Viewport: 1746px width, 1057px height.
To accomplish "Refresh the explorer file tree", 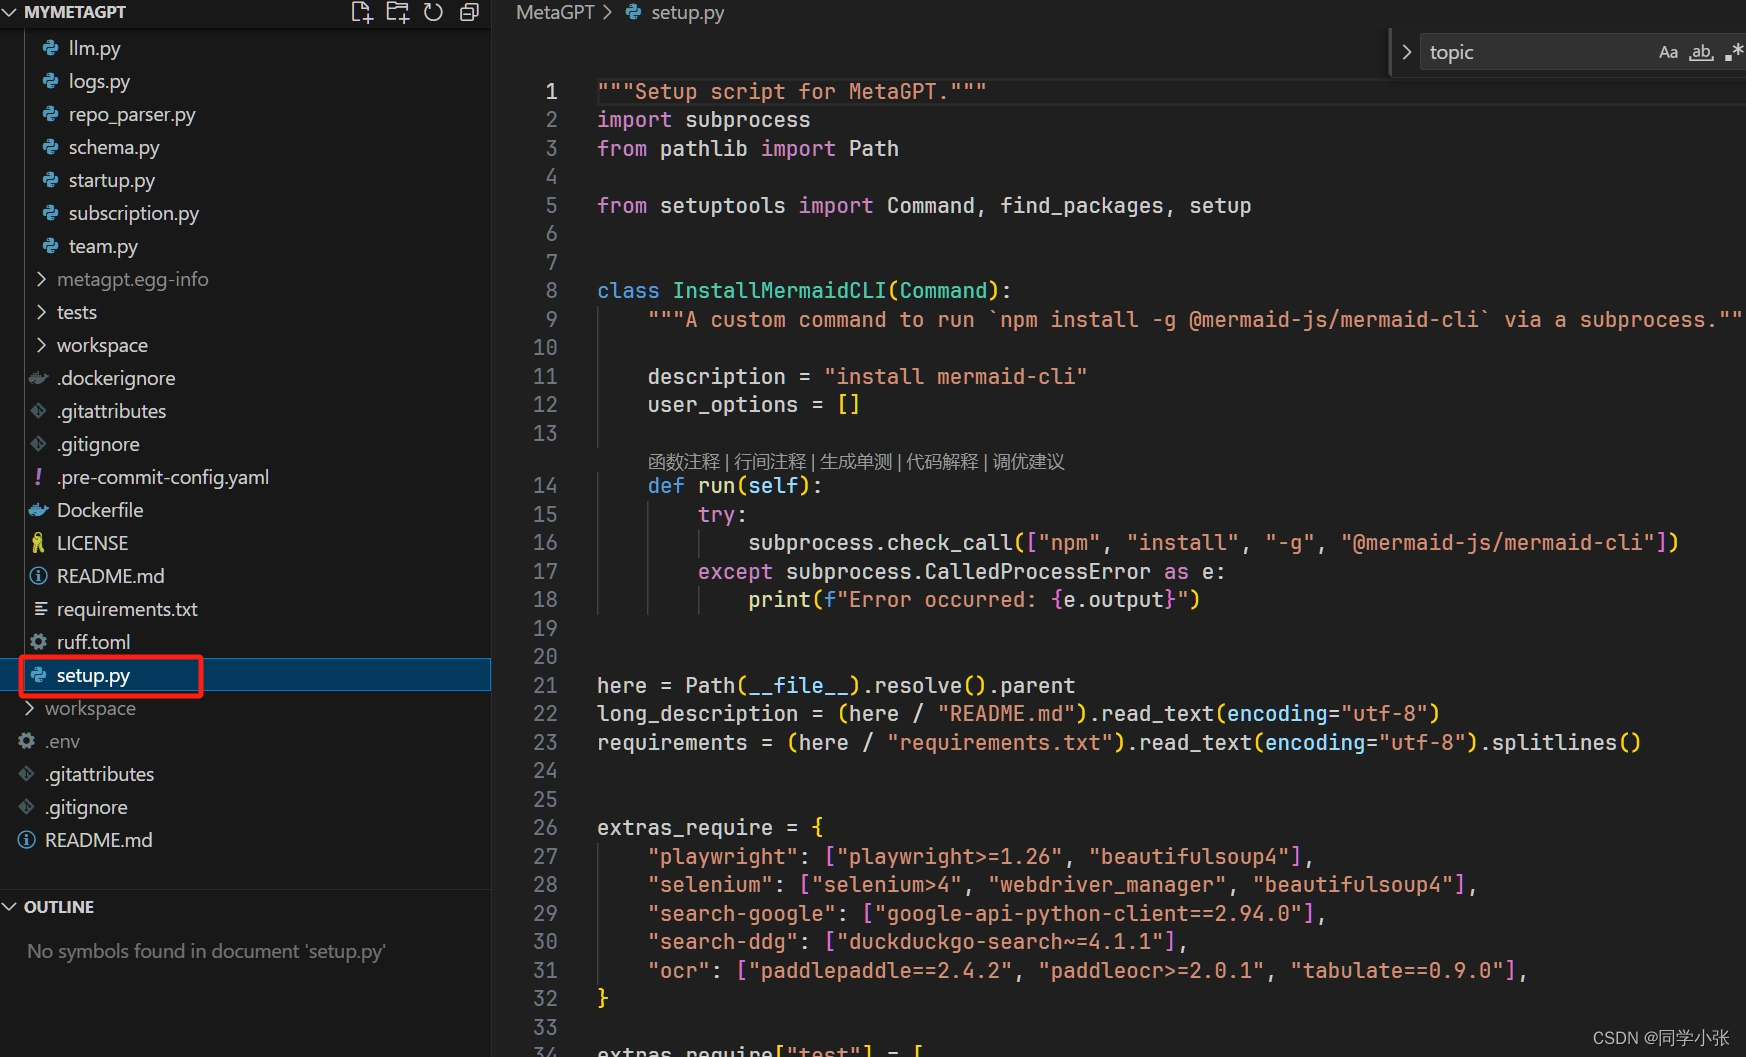I will (433, 12).
